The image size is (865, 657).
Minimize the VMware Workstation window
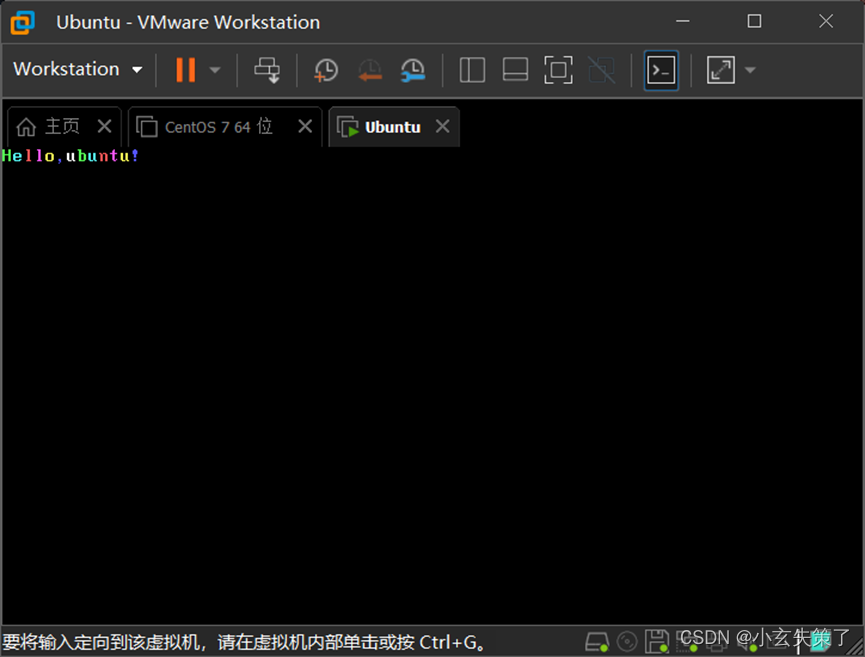[x=683, y=22]
